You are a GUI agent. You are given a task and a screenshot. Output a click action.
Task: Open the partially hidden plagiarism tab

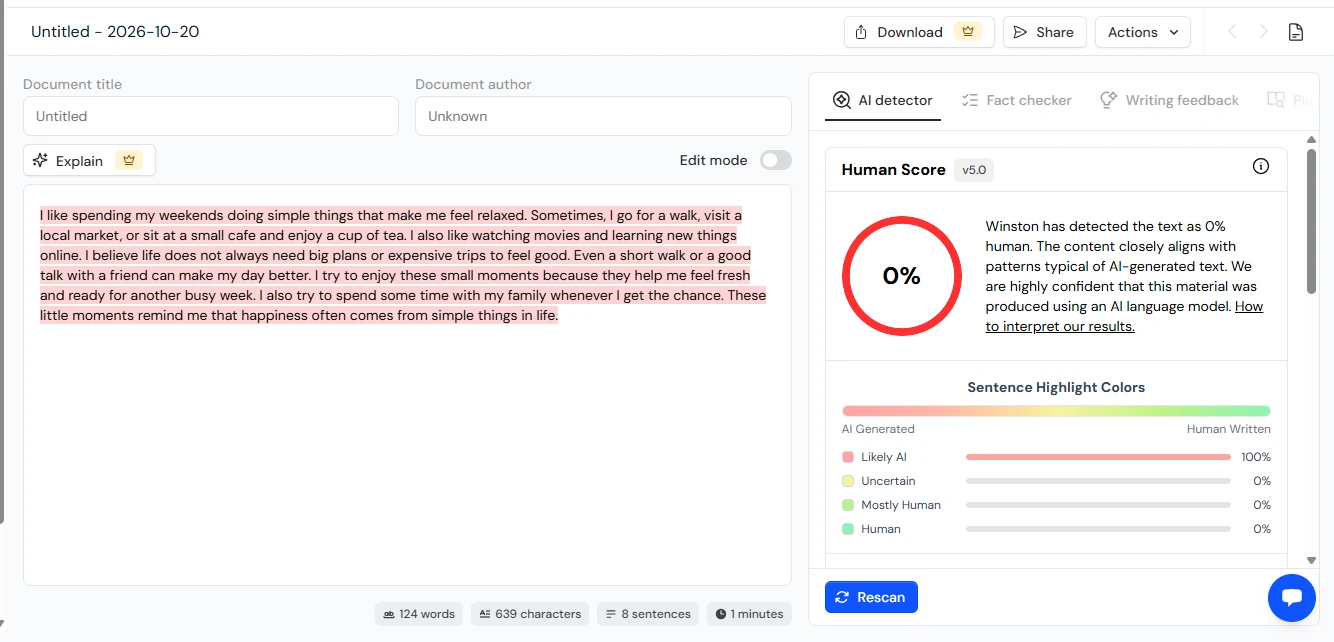(x=1290, y=100)
